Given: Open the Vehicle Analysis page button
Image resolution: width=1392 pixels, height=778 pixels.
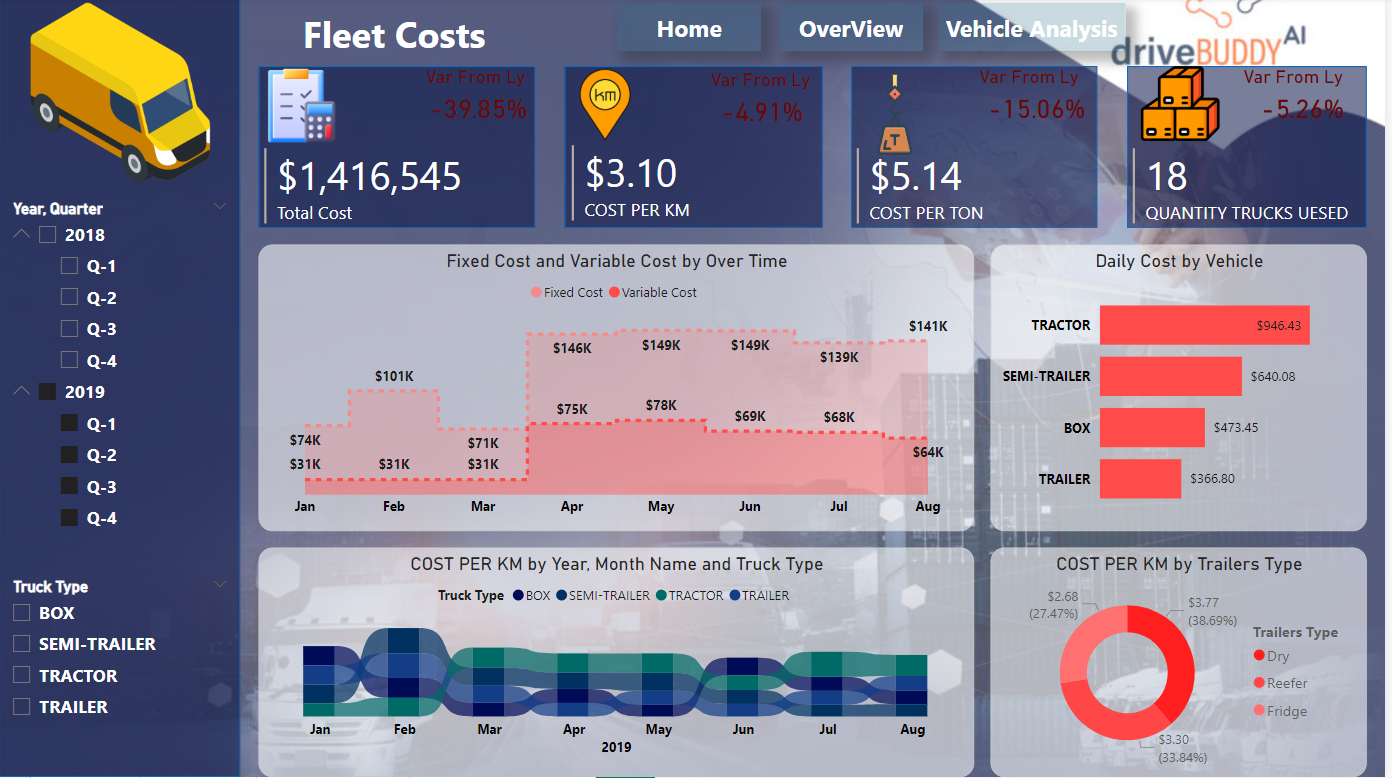Looking at the screenshot, I should [1031, 30].
